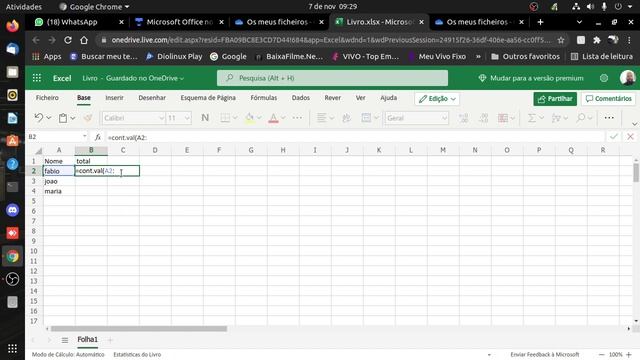Add a new sheet plus icon
Image resolution: width=640 pixels, height=360 pixels.
(110, 340)
